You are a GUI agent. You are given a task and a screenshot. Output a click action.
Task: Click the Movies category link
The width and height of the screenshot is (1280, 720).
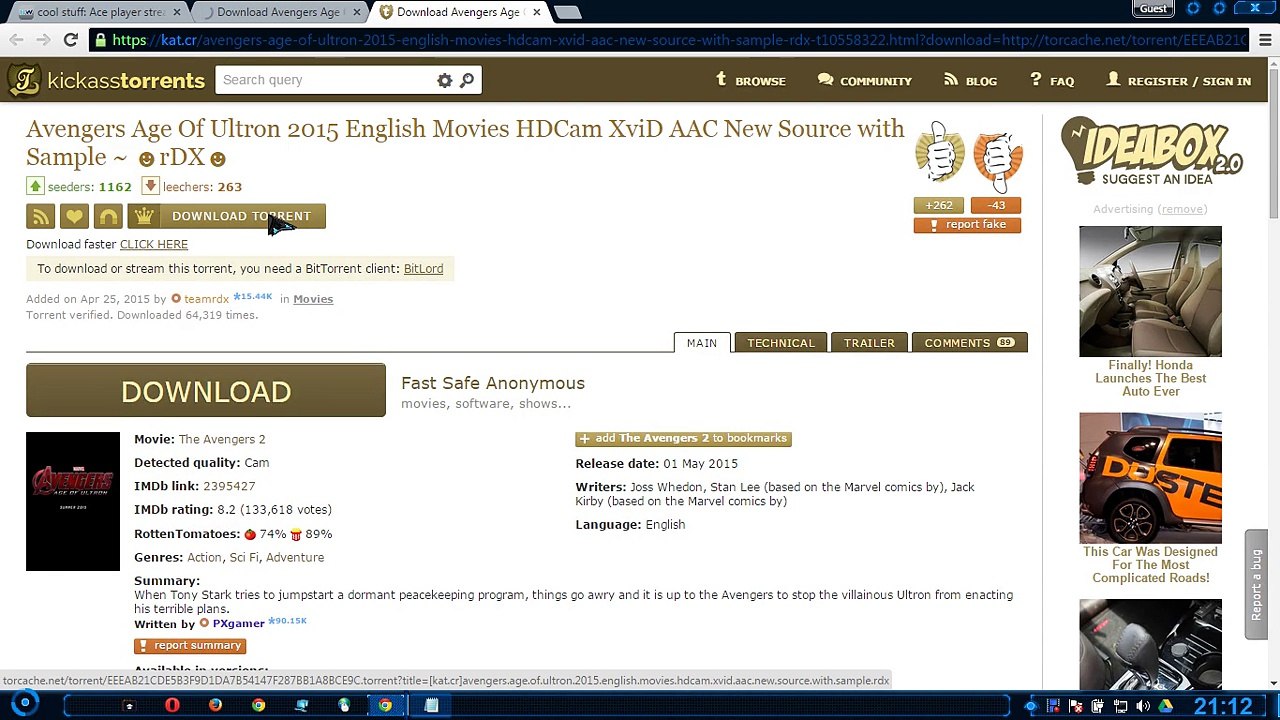(313, 299)
